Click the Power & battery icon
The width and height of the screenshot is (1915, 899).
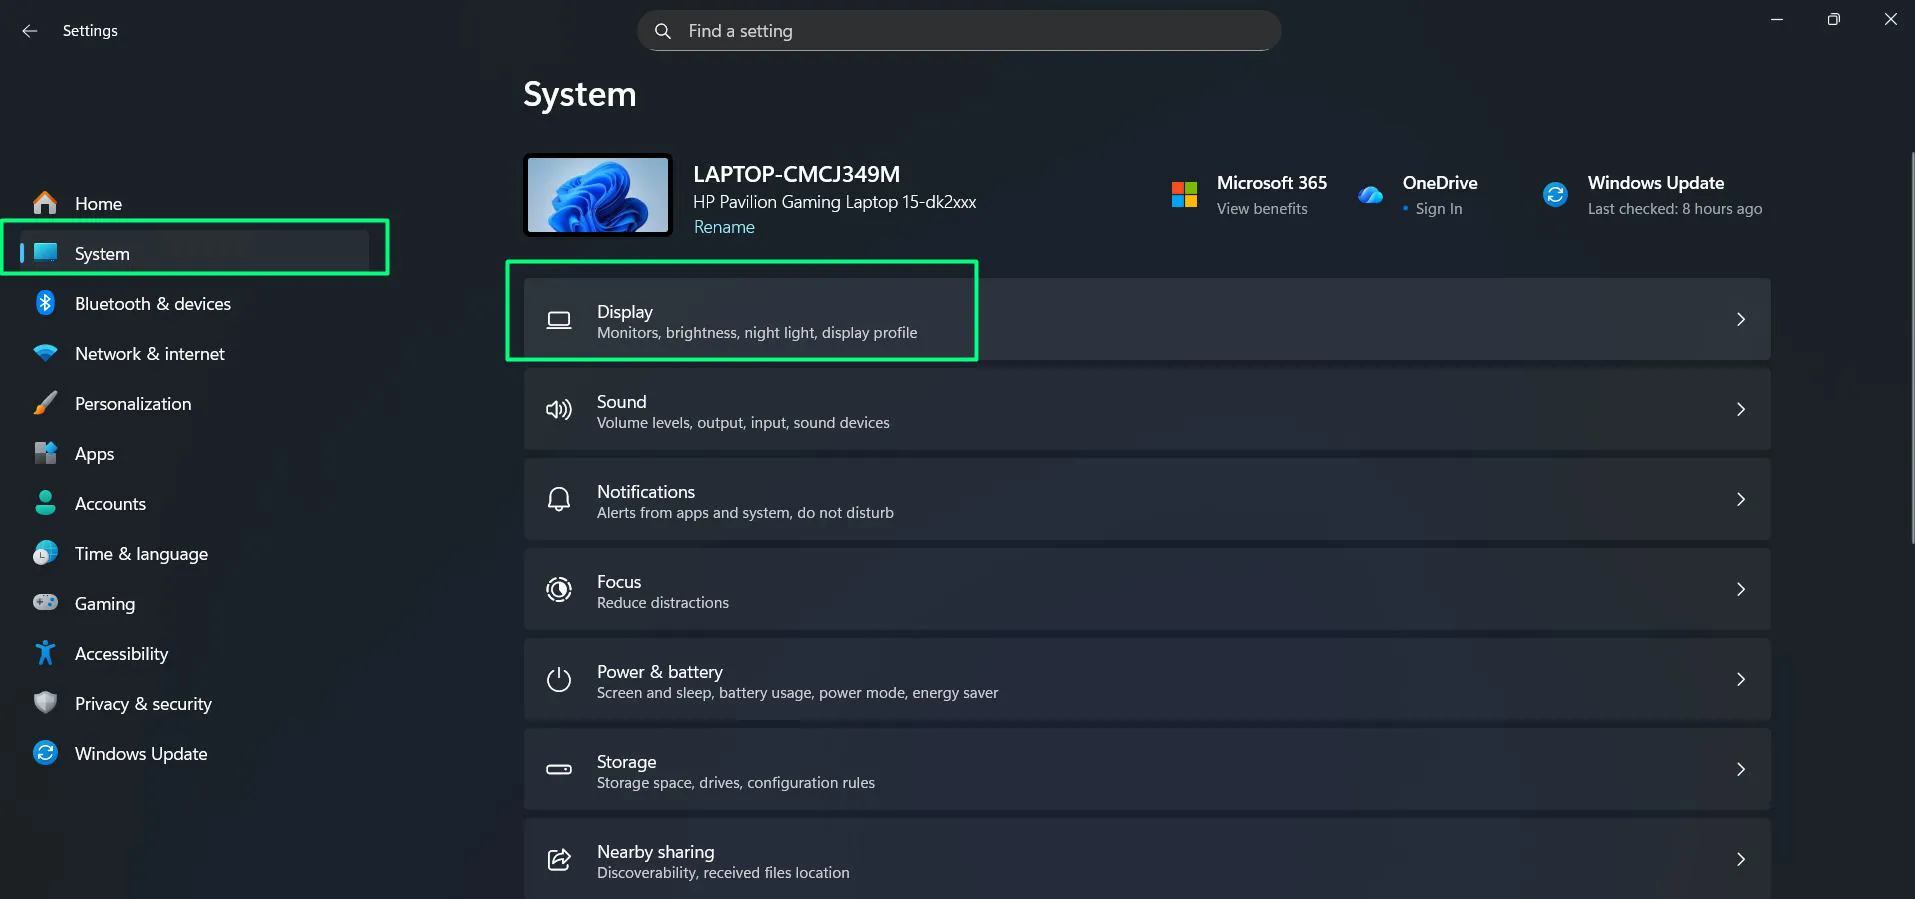click(559, 680)
